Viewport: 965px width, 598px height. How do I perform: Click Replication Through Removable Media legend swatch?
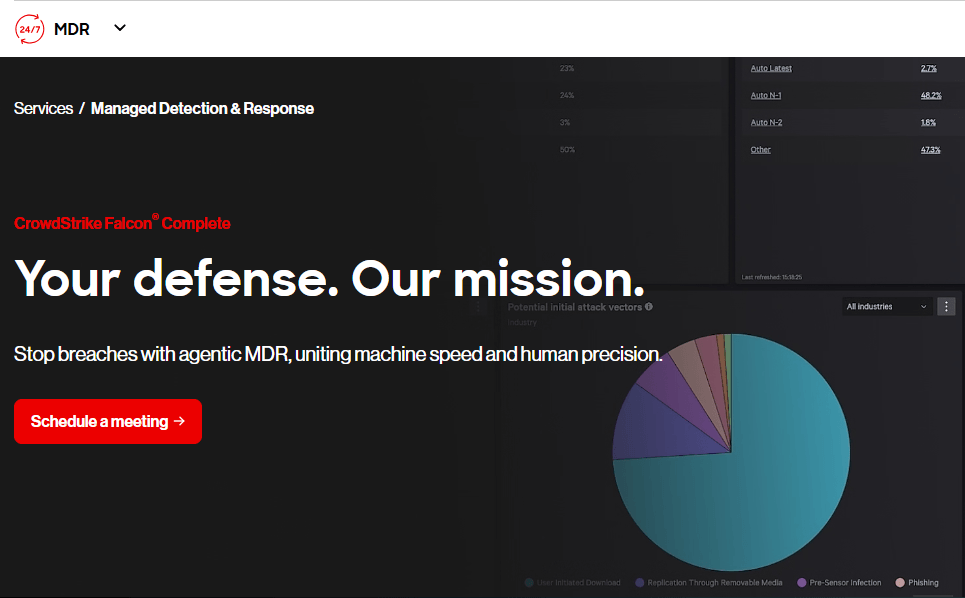point(639,583)
